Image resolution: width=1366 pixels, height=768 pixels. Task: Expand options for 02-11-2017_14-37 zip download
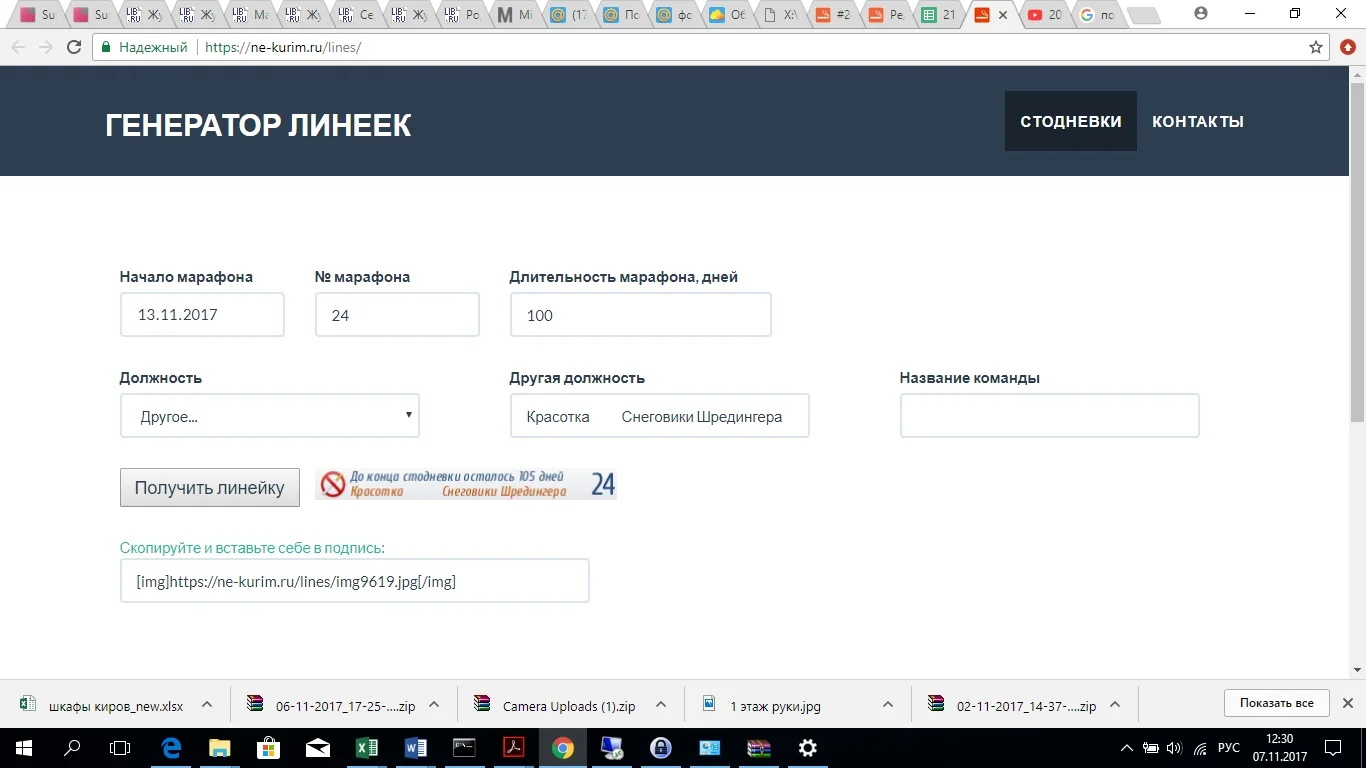(x=1115, y=704)
